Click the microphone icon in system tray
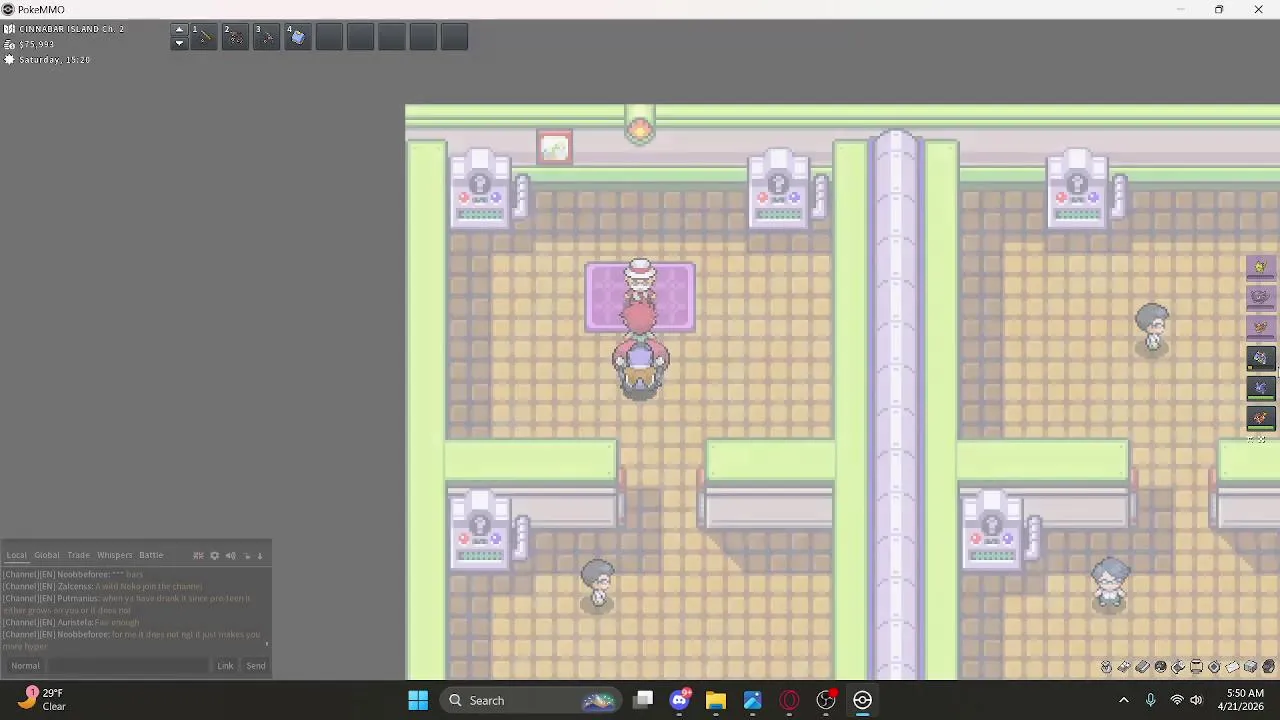The height and width of the screenshot is (720, 1280). tap(1150, 700)
